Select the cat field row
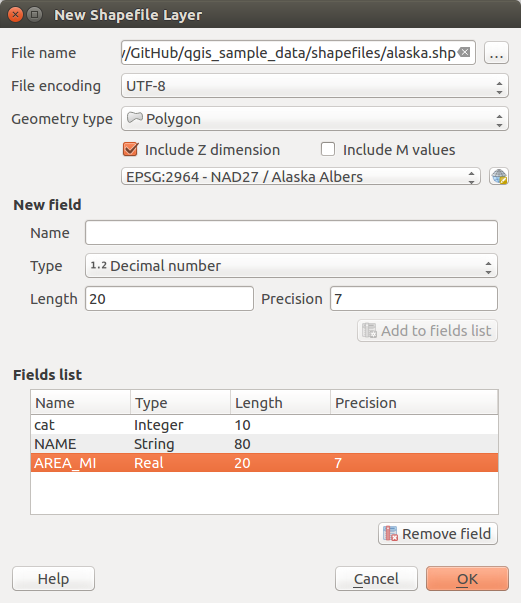Screen dimensions: 521x603 click(x=265, y=425)
